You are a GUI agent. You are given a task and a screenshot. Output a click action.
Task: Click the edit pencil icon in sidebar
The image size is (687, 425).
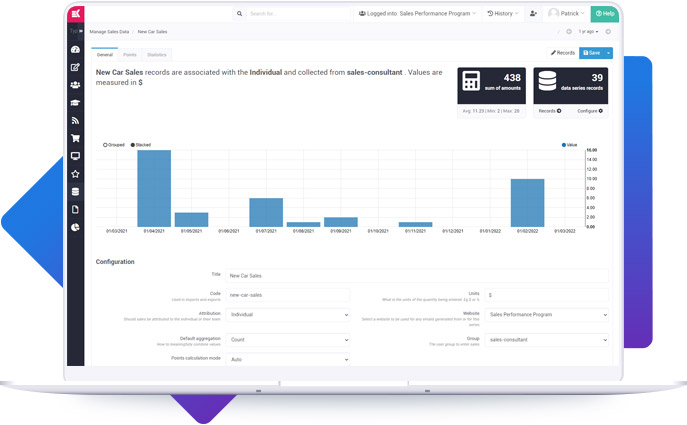point(75,68)
